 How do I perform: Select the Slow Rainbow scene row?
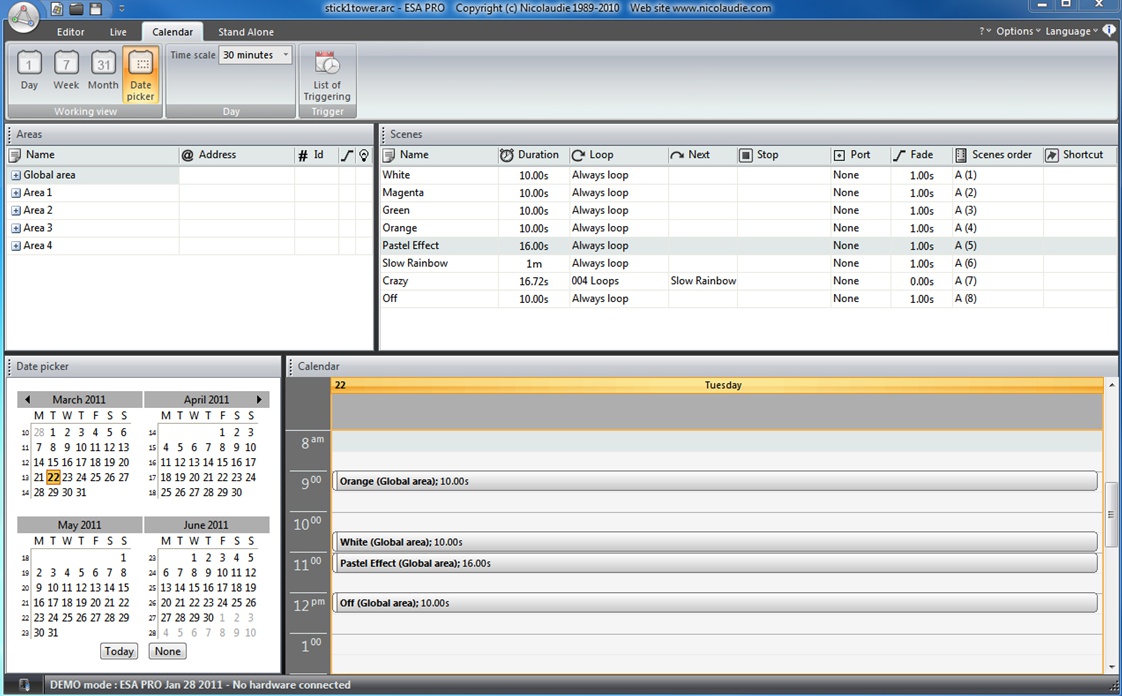(x=415, y=263)
